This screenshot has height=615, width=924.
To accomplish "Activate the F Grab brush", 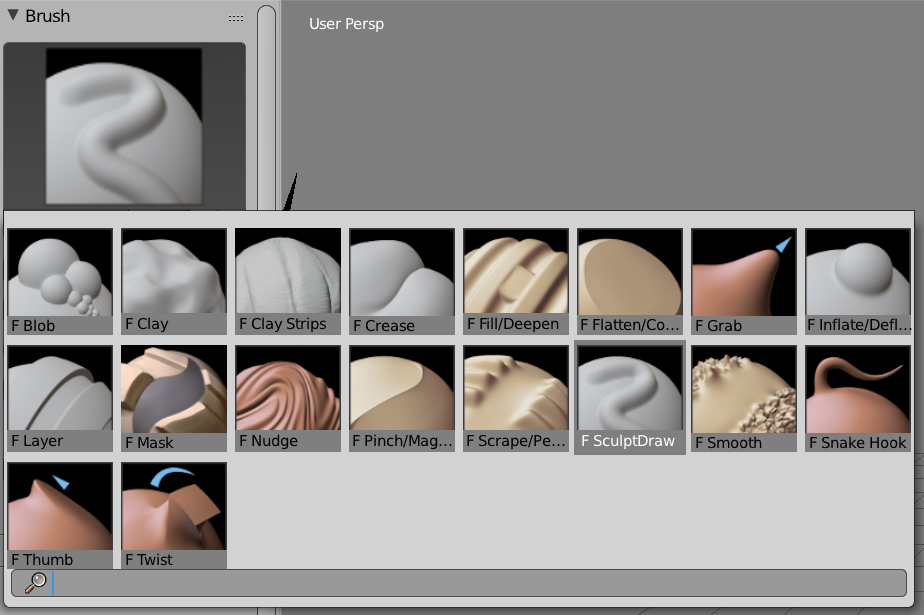I will point(743,280).
